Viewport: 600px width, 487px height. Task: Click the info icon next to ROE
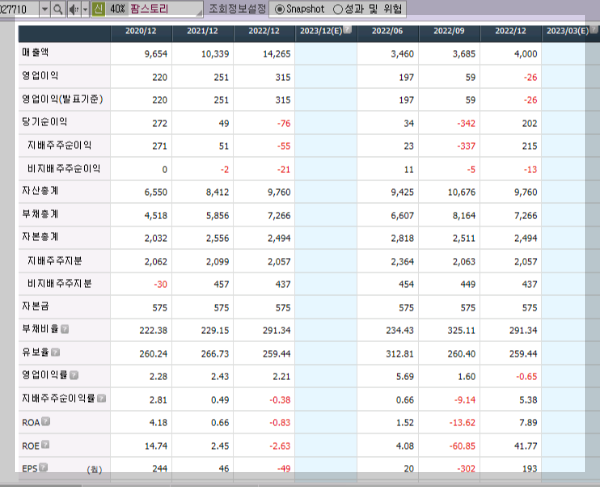coord(45,444)
